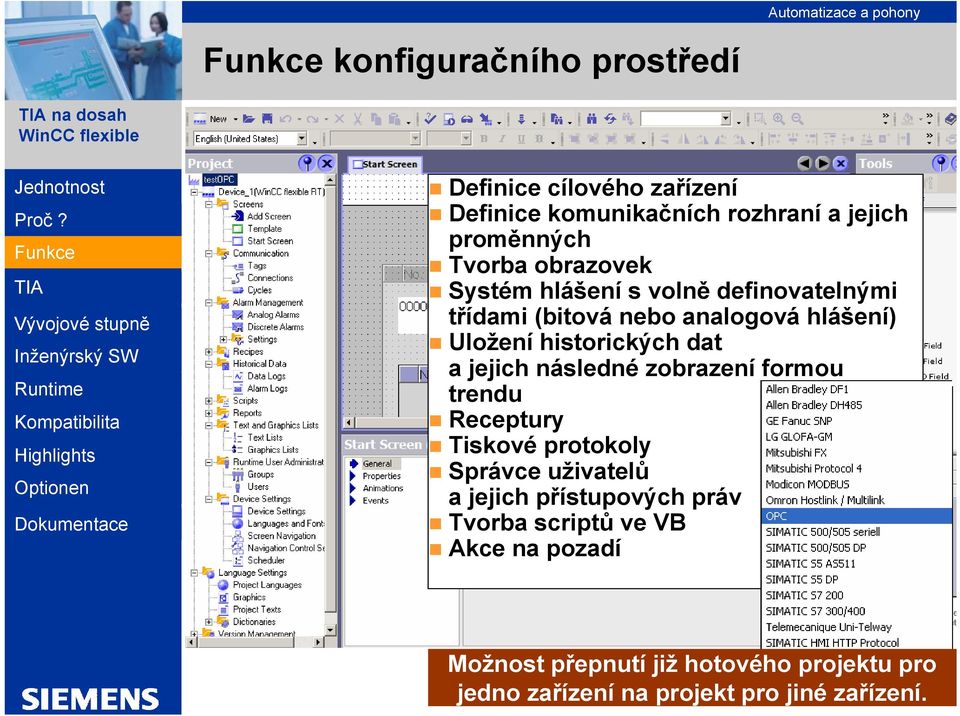Screen dimensions: 960x716
Task: Click the left arrow beside Start Screen tabs
Action: (x=804, y=164)
